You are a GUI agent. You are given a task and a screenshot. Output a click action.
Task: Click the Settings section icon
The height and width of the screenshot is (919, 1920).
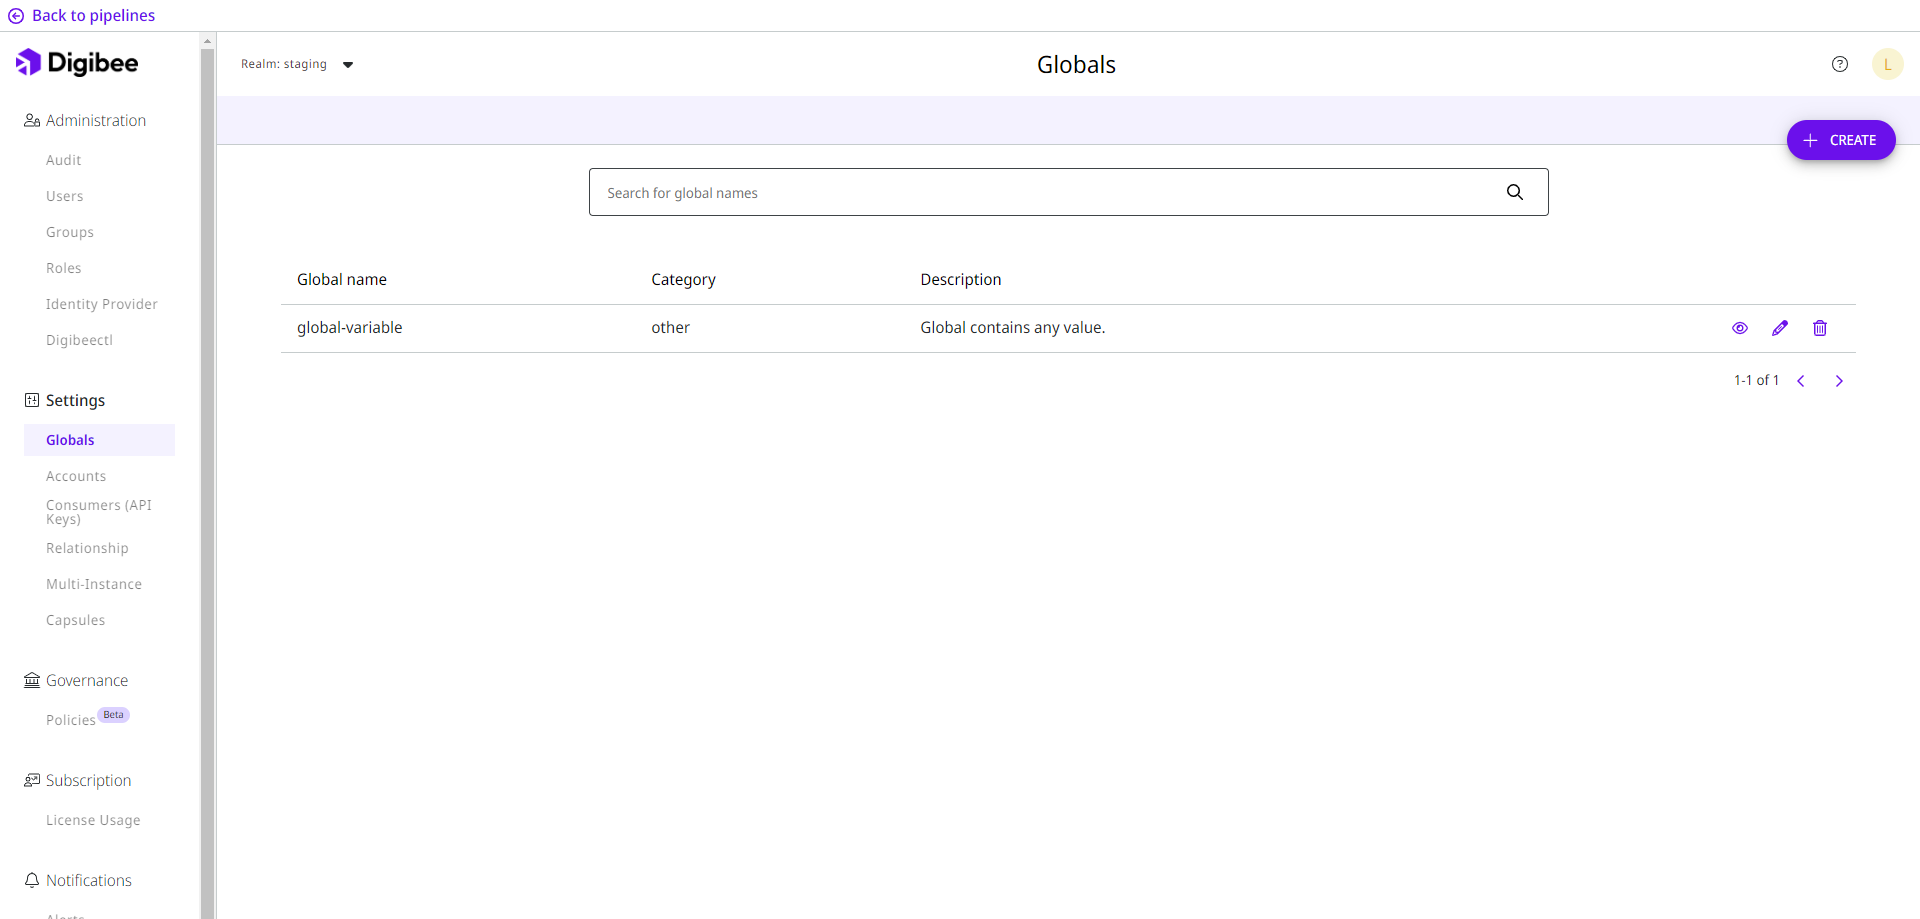[30, 399]
